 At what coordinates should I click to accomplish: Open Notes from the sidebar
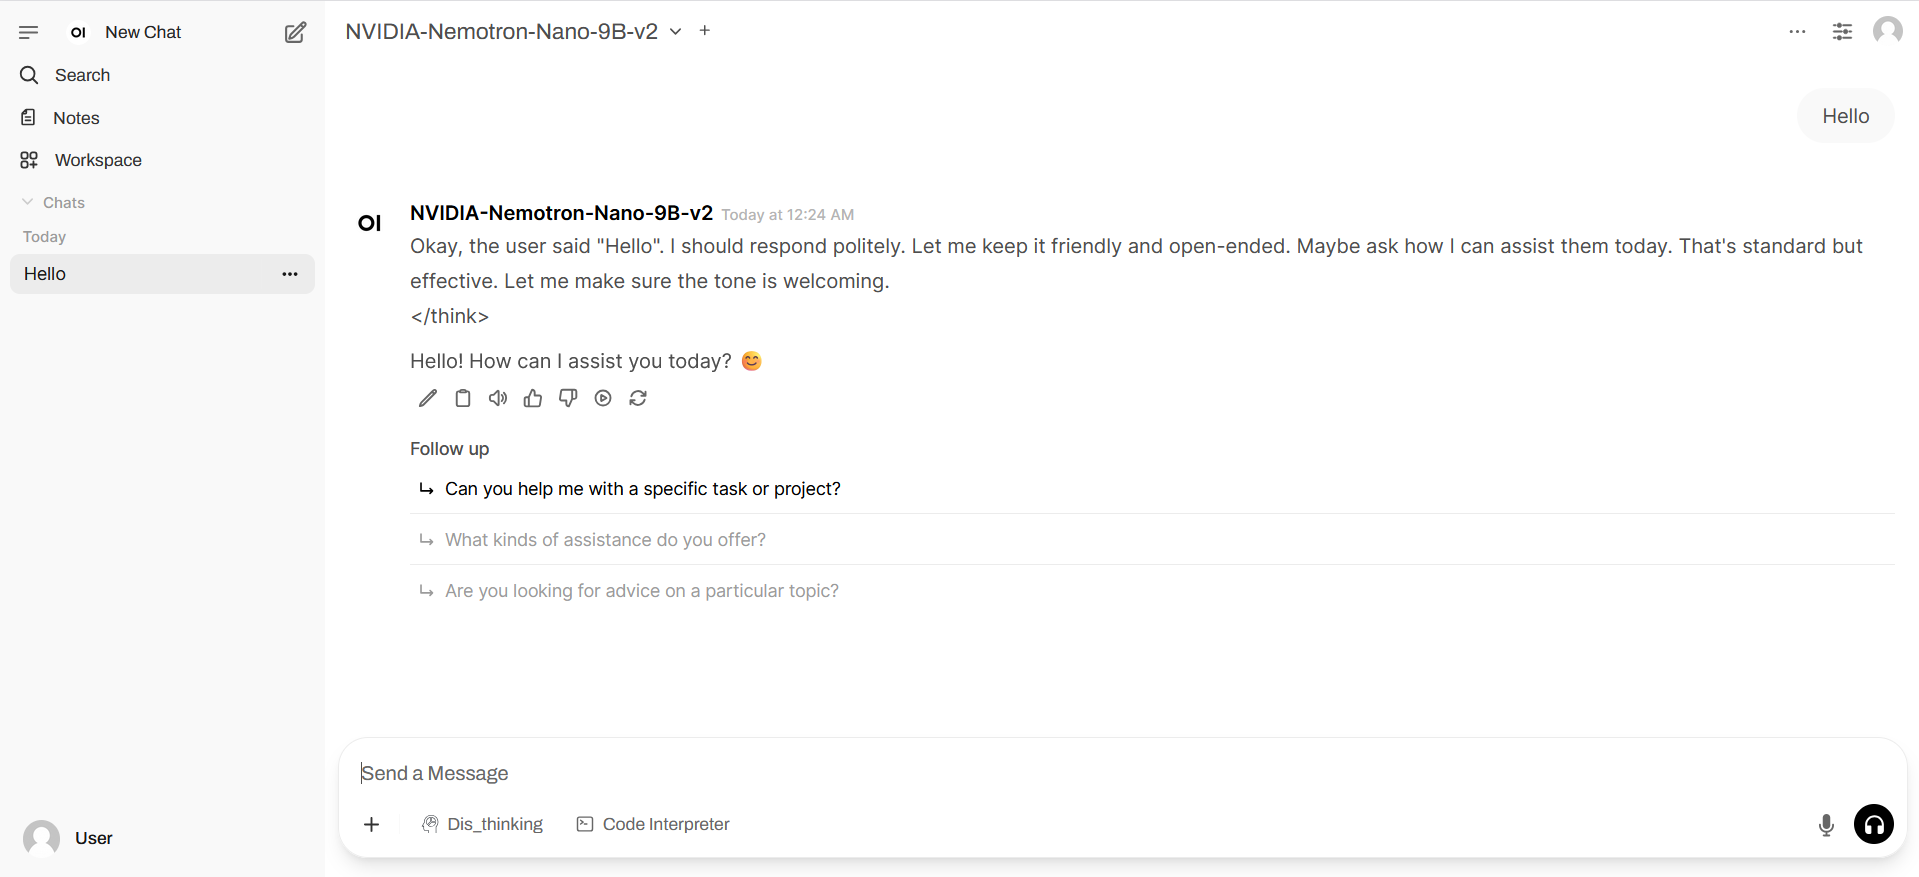click(x=76, y=118)
